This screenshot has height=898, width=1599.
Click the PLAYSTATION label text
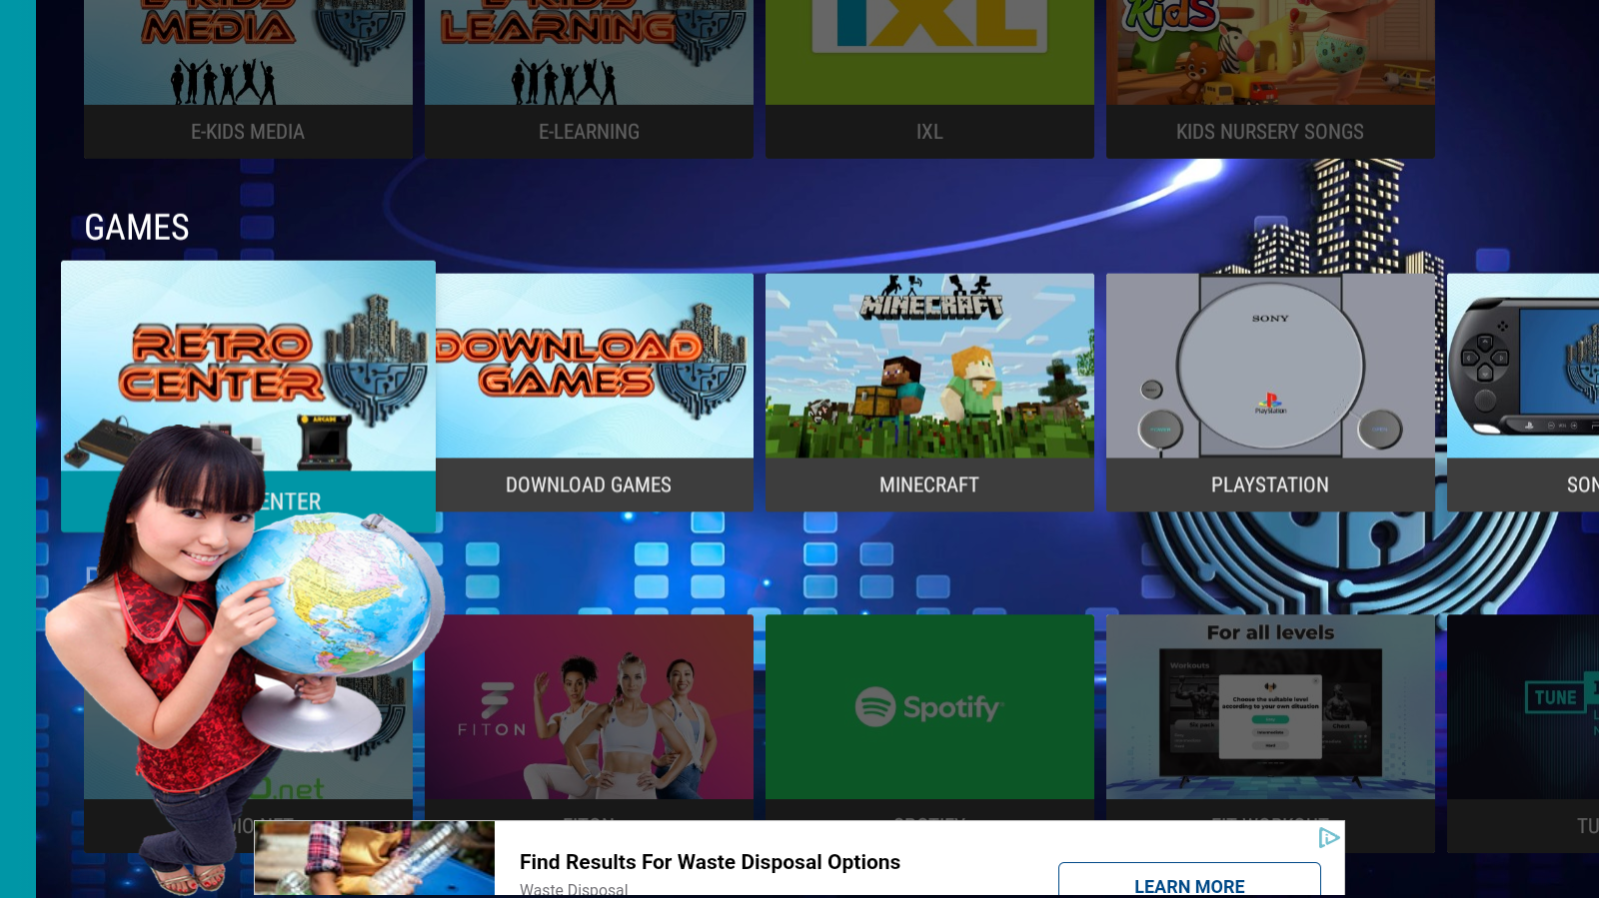[1270, 485]
